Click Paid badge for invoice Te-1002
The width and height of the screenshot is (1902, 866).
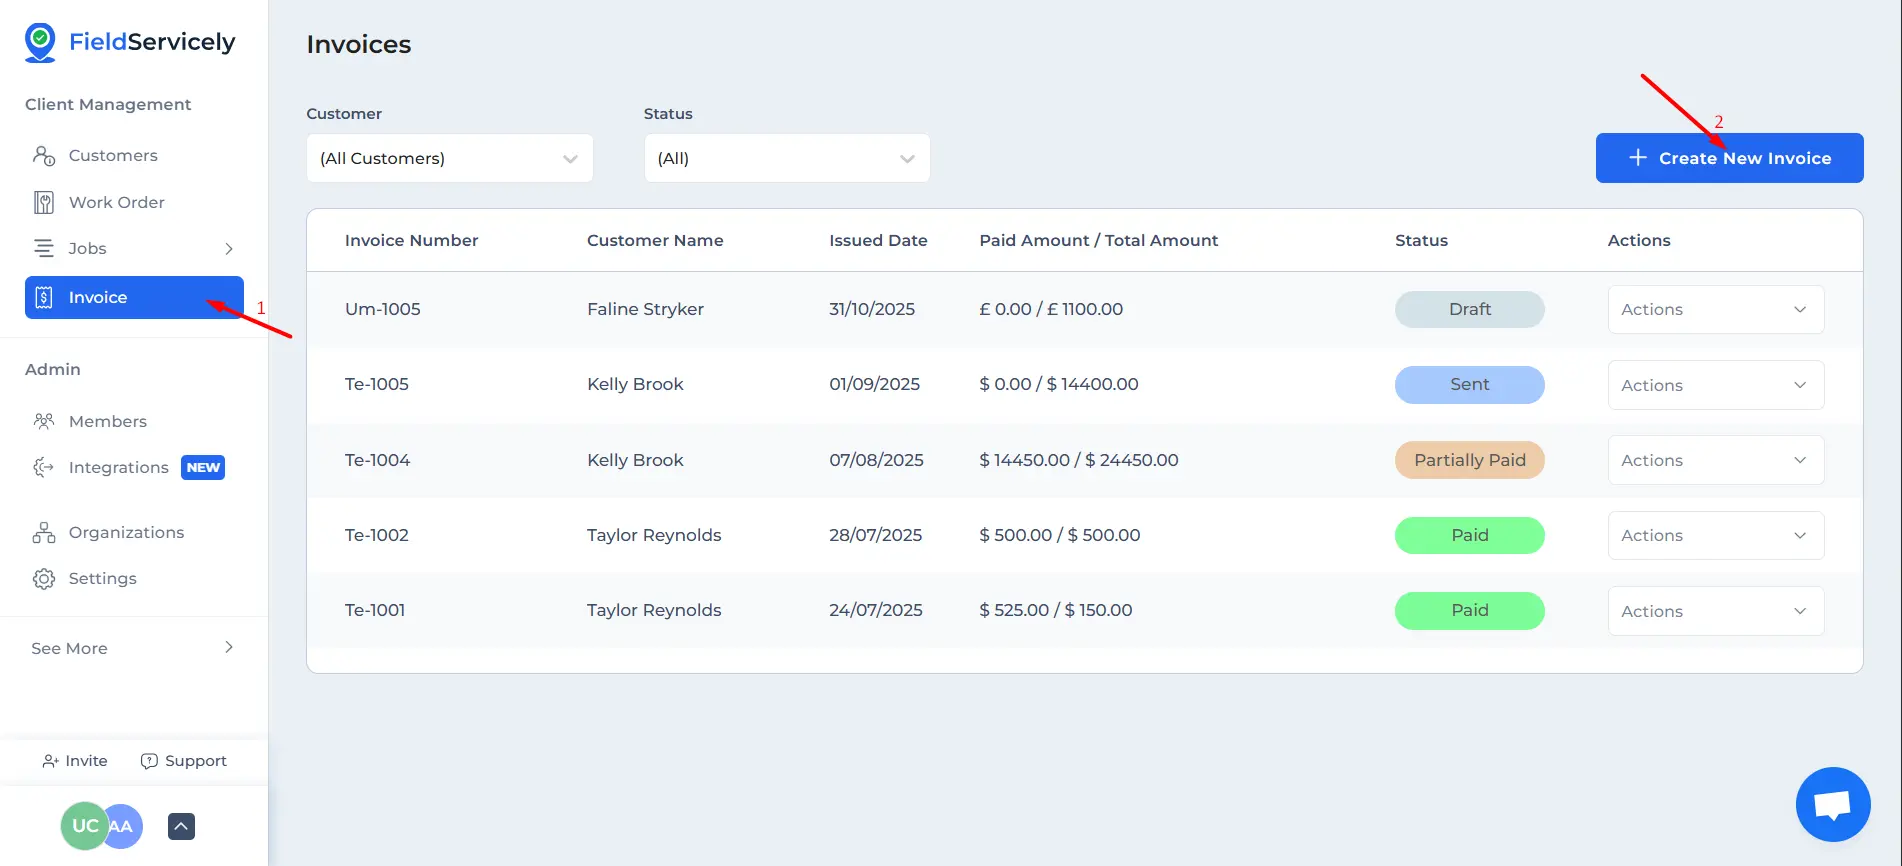[1469, 535]
